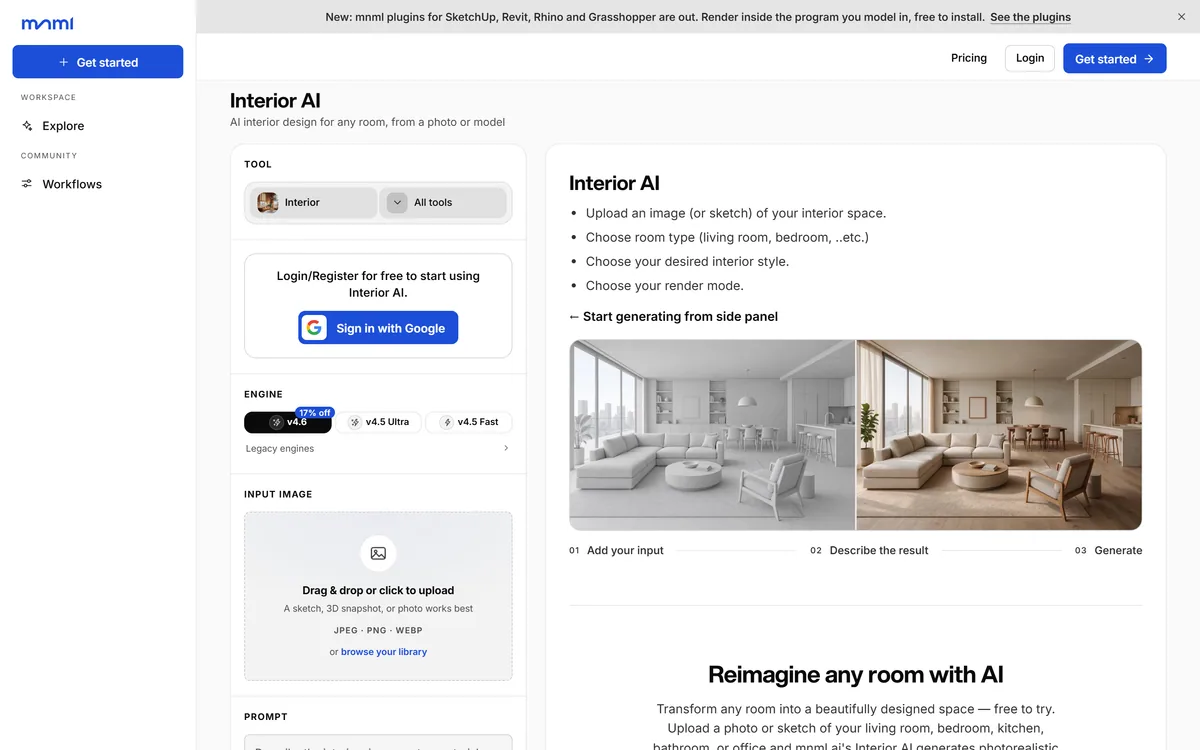The width and height of the screenshot is (1200, 750).
Task: Click the Login button
Action: pyautogui.click(x=1030, y=58)
